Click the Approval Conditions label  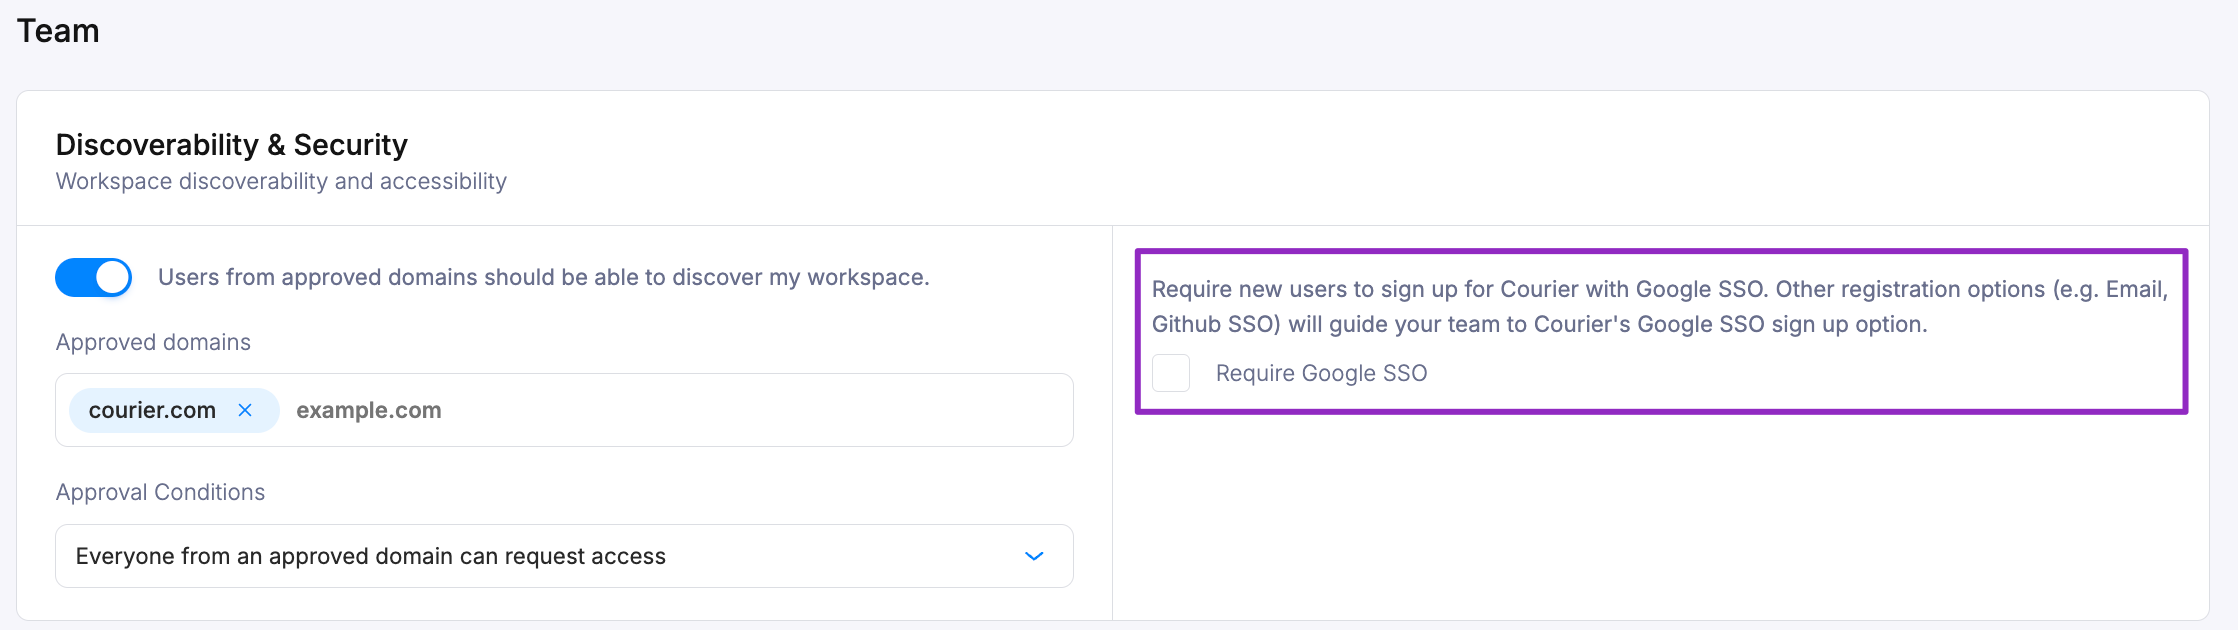(160, 492)
